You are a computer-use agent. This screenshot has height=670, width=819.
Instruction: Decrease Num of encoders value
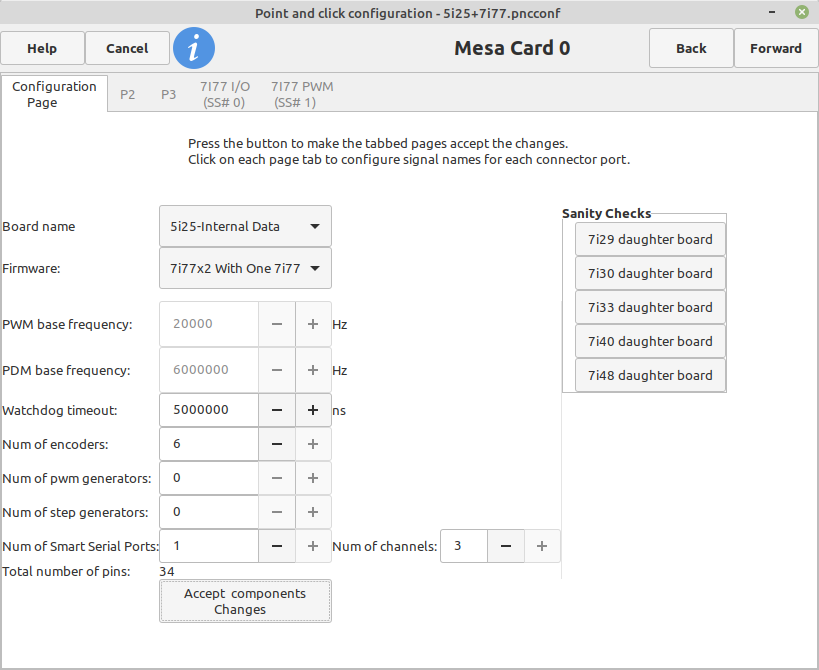point(277,444)
